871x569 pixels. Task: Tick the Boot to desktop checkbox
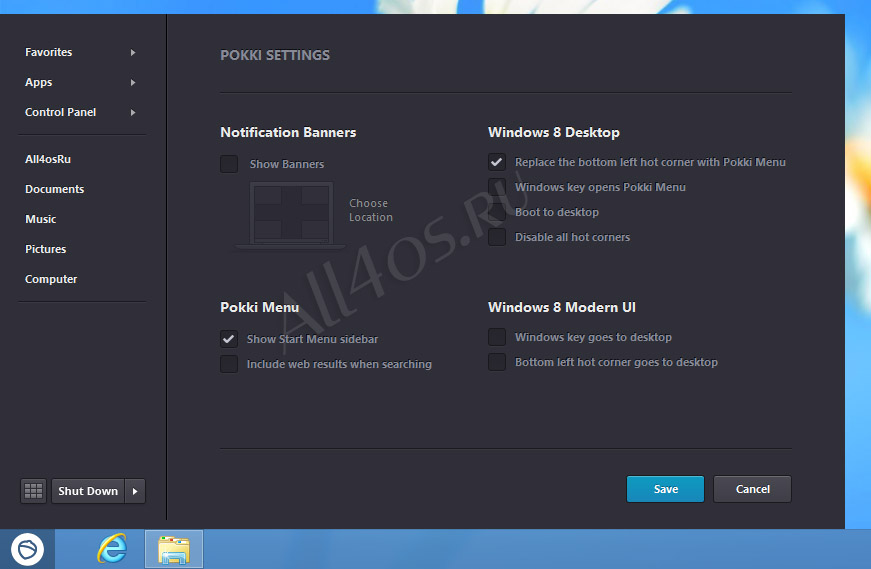(497, 212)
